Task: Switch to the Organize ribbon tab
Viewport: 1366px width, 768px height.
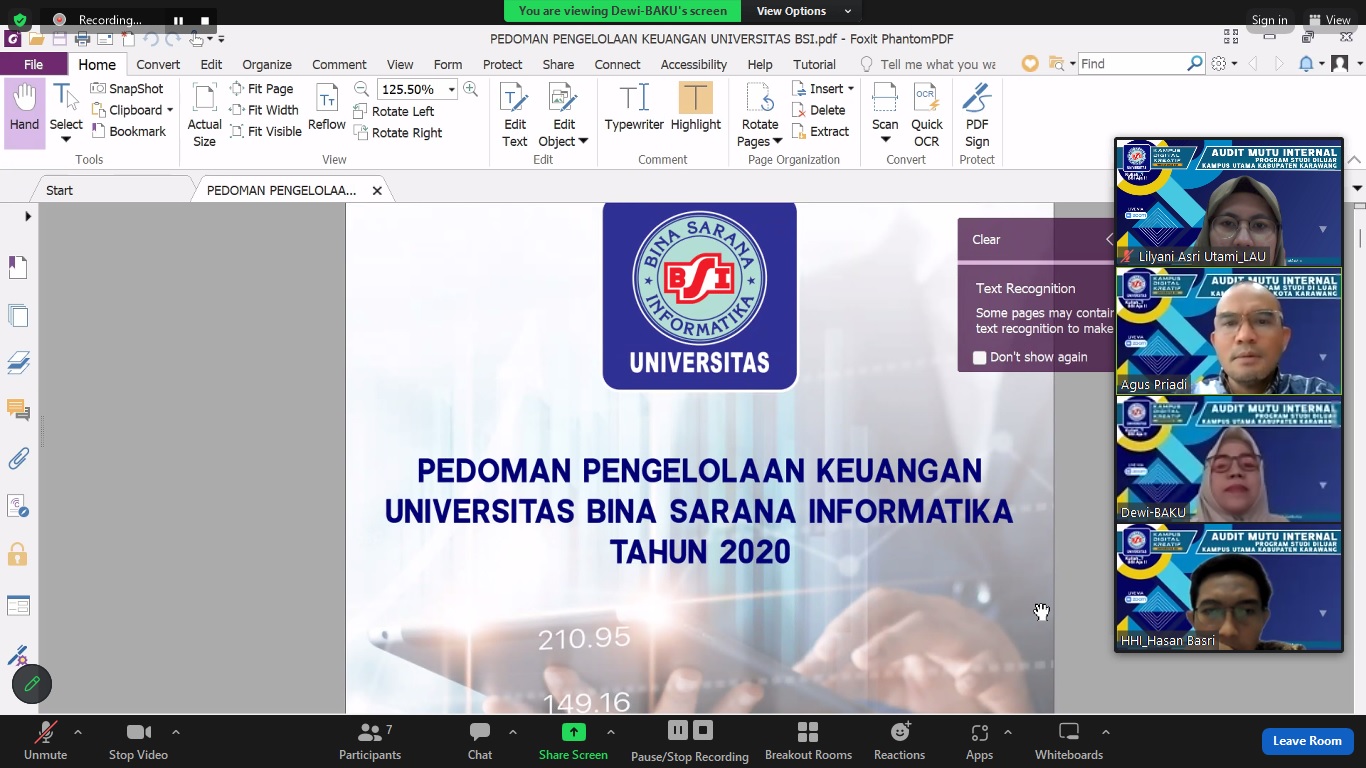Action: [x=267, y=64]
